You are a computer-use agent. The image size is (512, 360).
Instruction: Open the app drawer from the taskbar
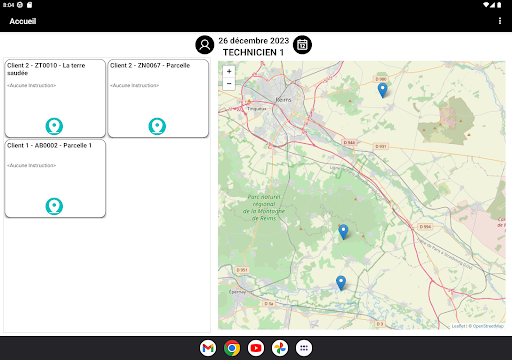point(304,348)
